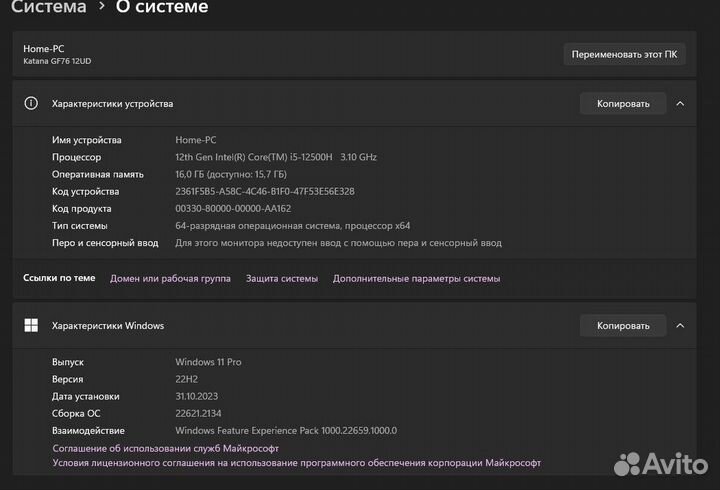Image resolution: width=720 pixels, height=490 pixels.
Task: Click the Ссылки по теме label
Action: 59,278
